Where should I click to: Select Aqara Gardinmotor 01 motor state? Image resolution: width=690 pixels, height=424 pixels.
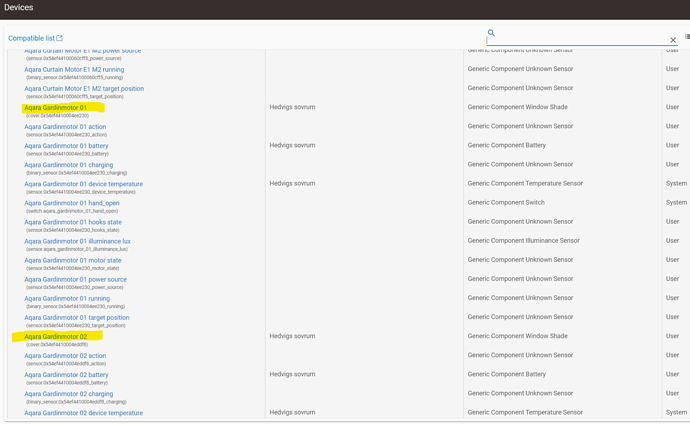point(72,260)
